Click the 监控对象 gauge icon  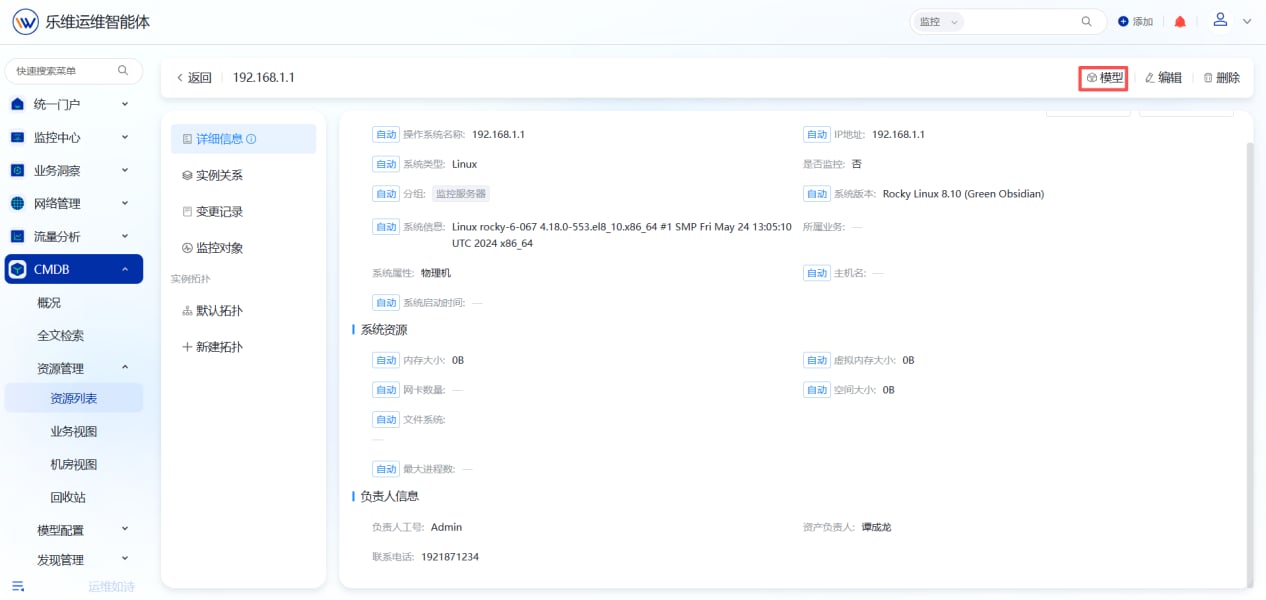pos(187,248)
